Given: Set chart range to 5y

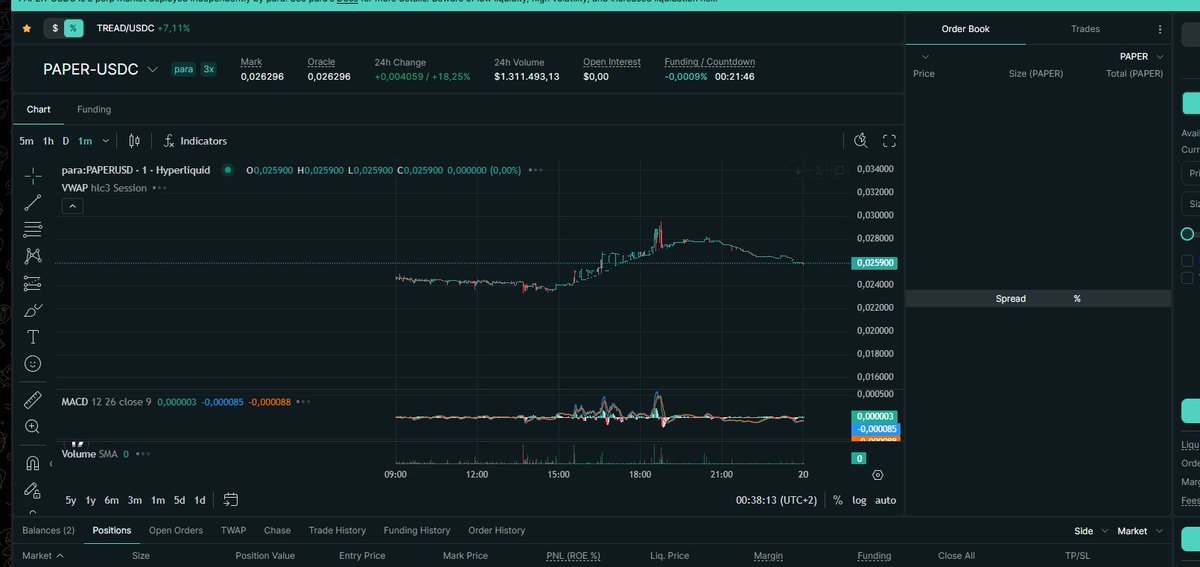Looking at the screenshot, I should click(71, 500).
